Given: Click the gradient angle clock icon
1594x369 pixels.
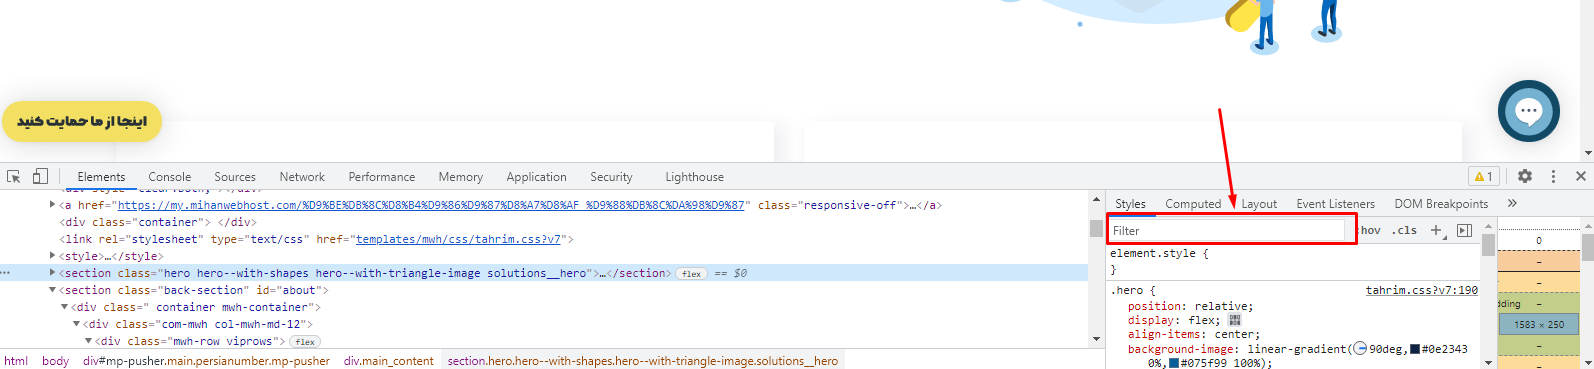Looking at the screenshot, I should (x=1359, y=349).
